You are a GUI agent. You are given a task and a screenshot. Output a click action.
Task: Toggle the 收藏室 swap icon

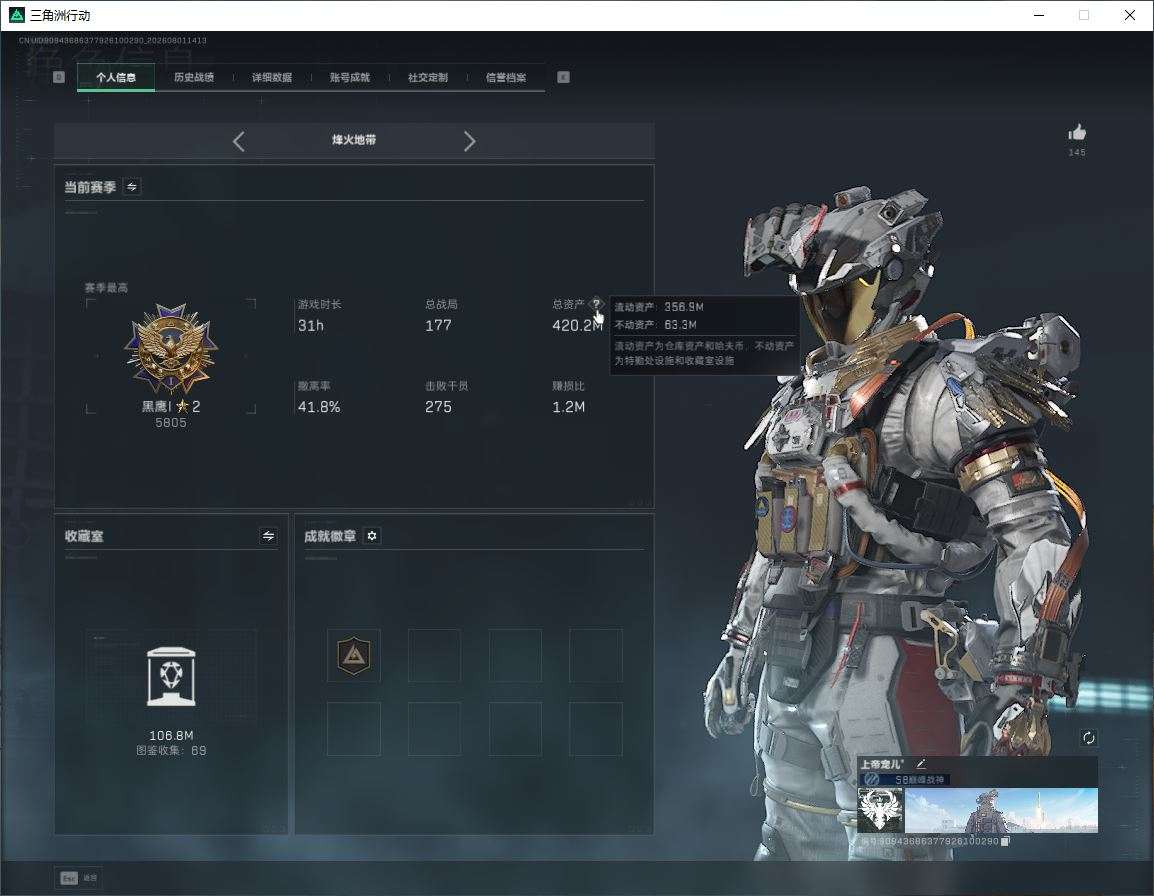[269, 536]
